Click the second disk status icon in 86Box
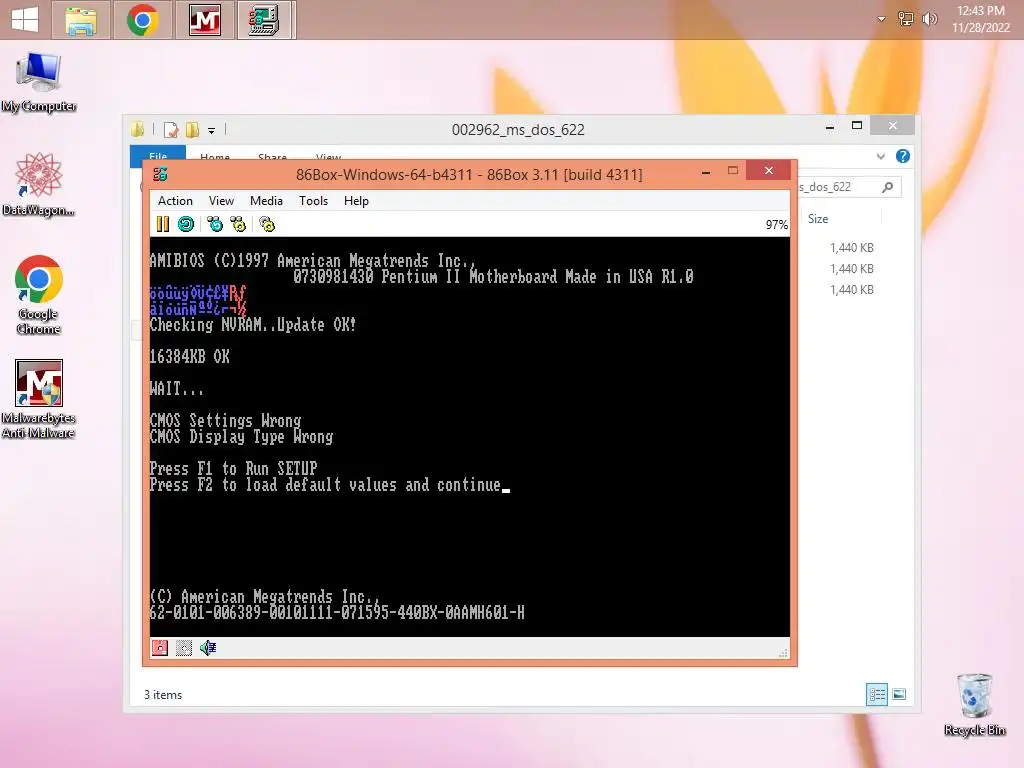Screen dimensions: 1024x768 [184, 647]
